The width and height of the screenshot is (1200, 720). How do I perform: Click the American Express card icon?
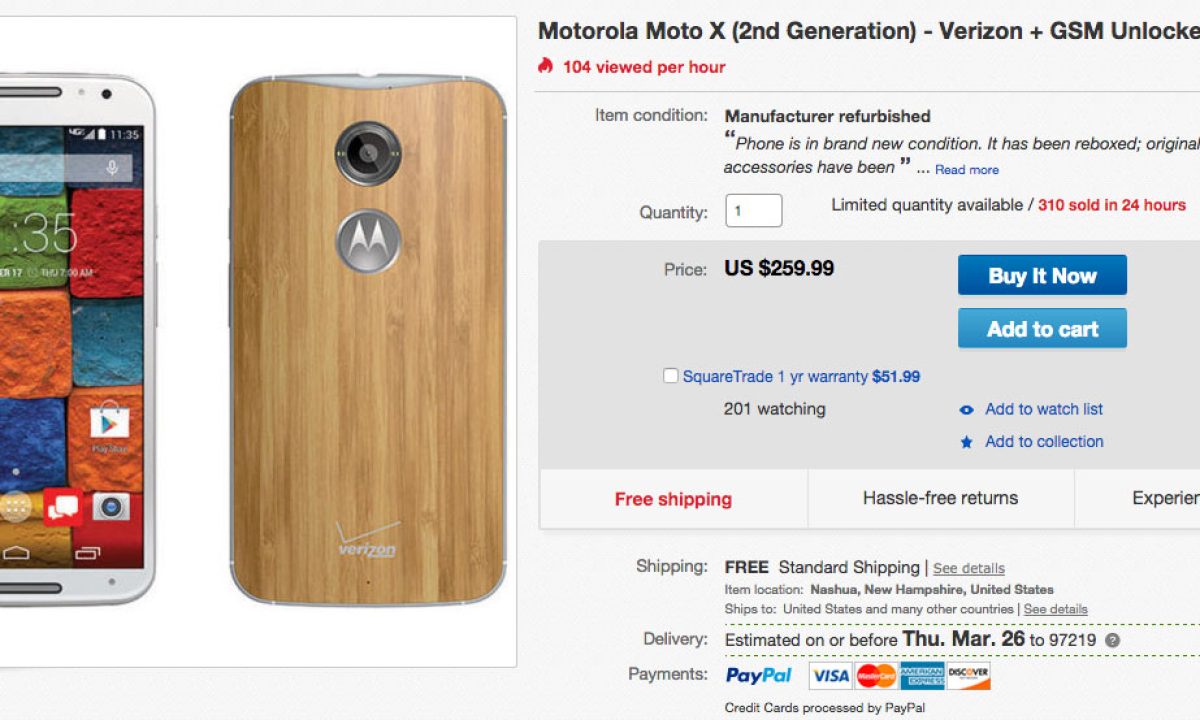point(922,676)
